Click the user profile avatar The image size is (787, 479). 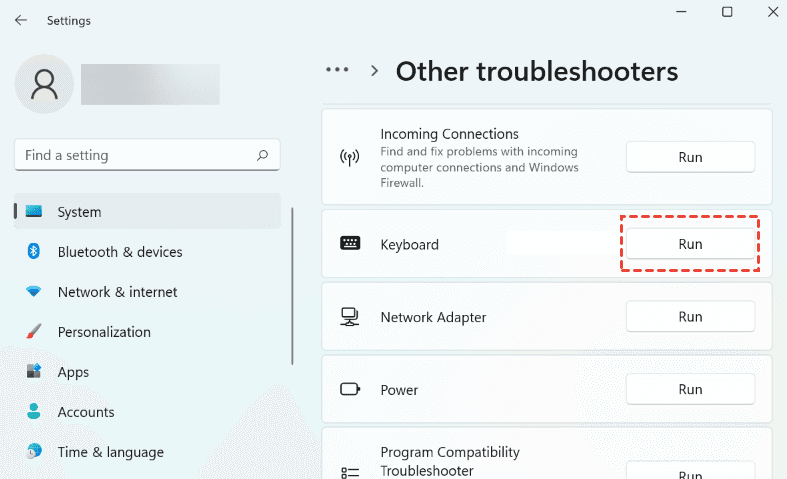tap(44, 84)
